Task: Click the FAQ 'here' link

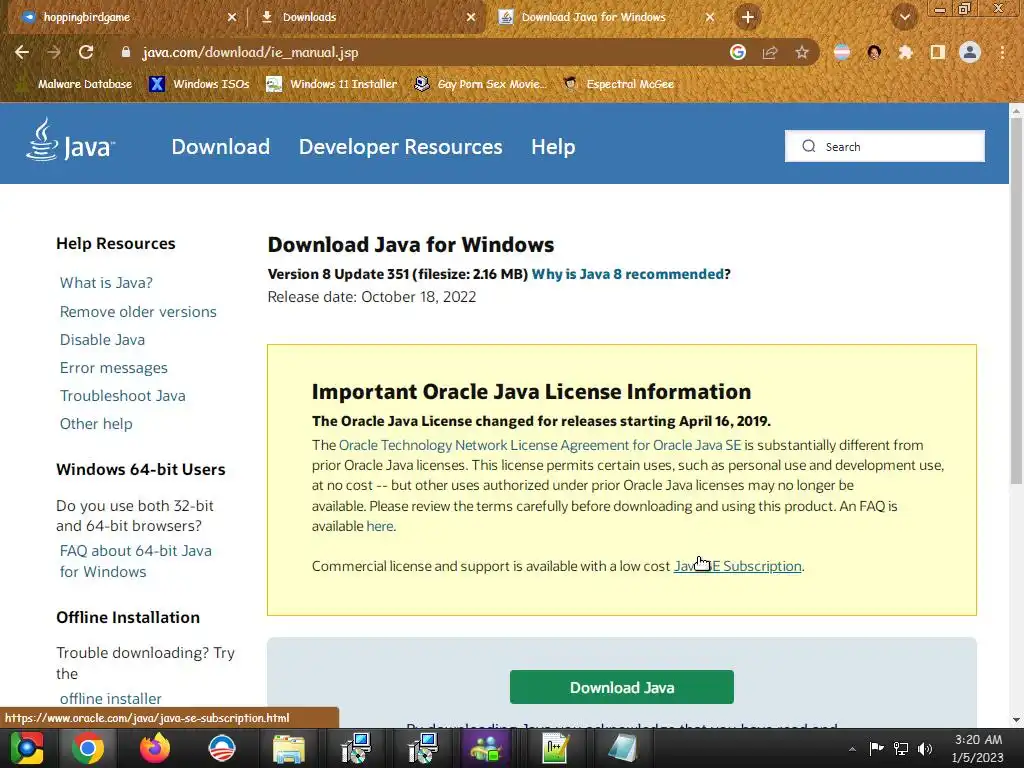Action: 379,526
